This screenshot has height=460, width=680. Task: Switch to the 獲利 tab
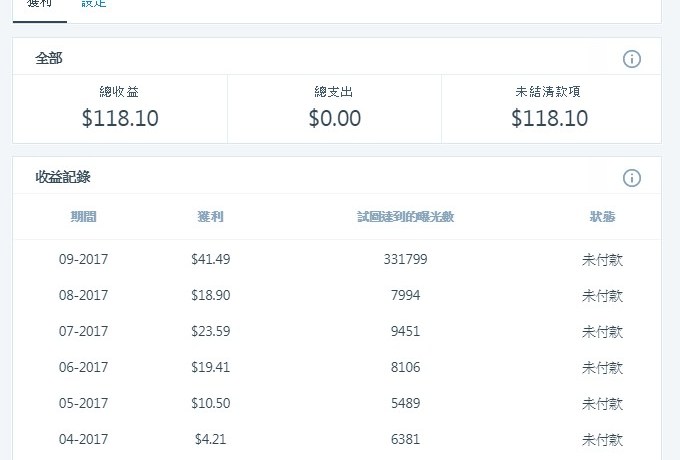point(40,4)
